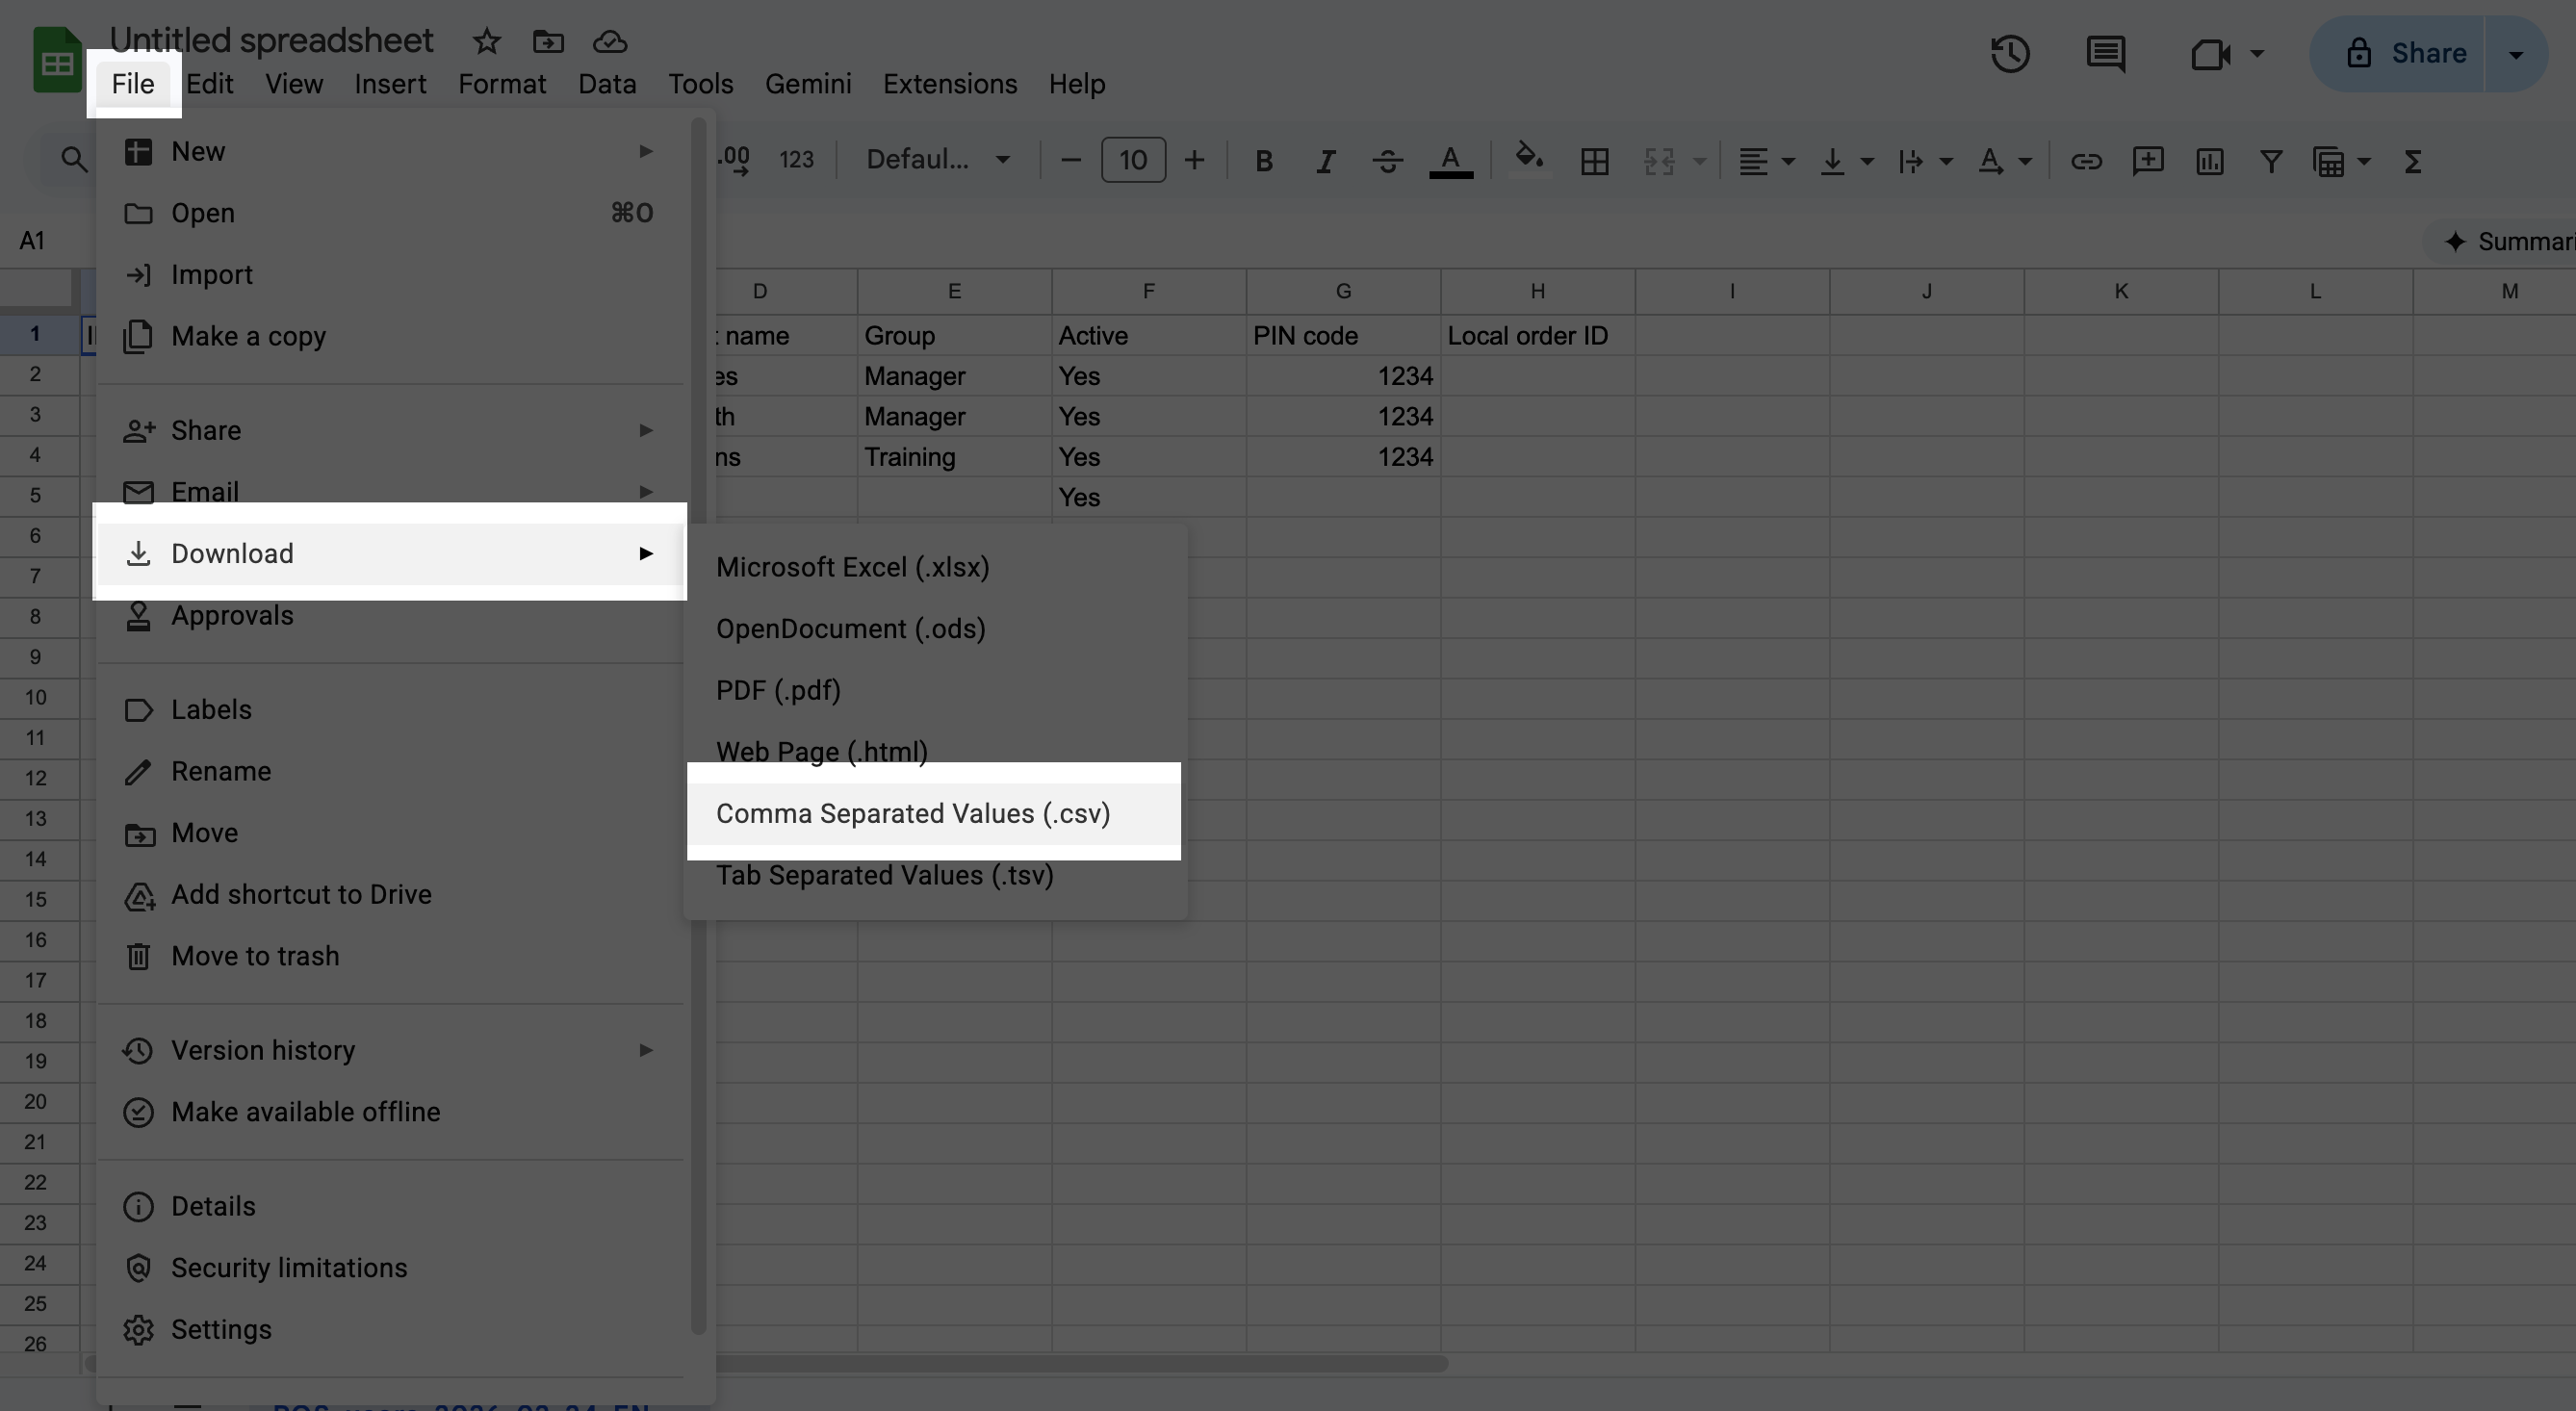Check the cloud document status icon
The width and height of the screenshot is (2576, 1411).
(x=610, y=42)
